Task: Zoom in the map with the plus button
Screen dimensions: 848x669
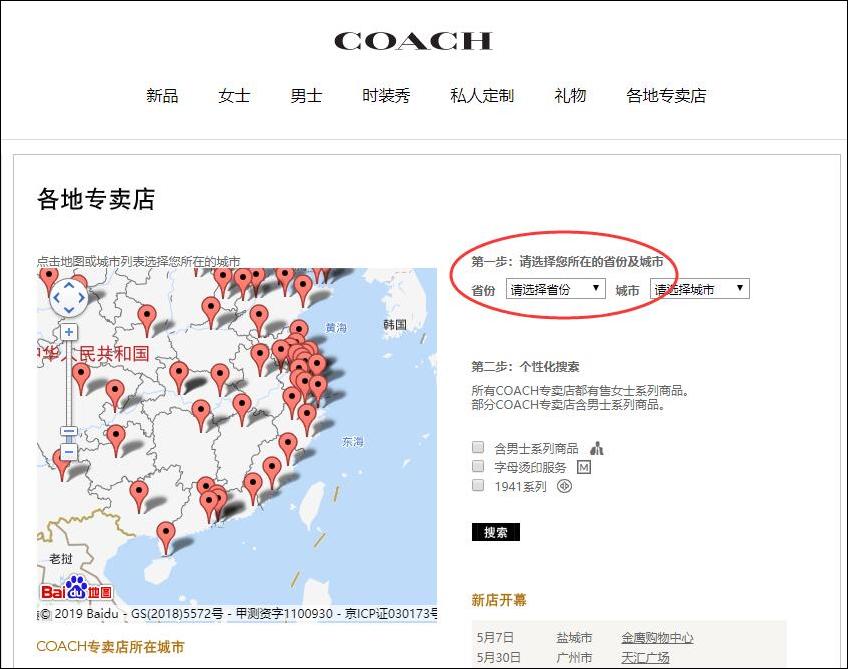Action: tap(69, 332)
